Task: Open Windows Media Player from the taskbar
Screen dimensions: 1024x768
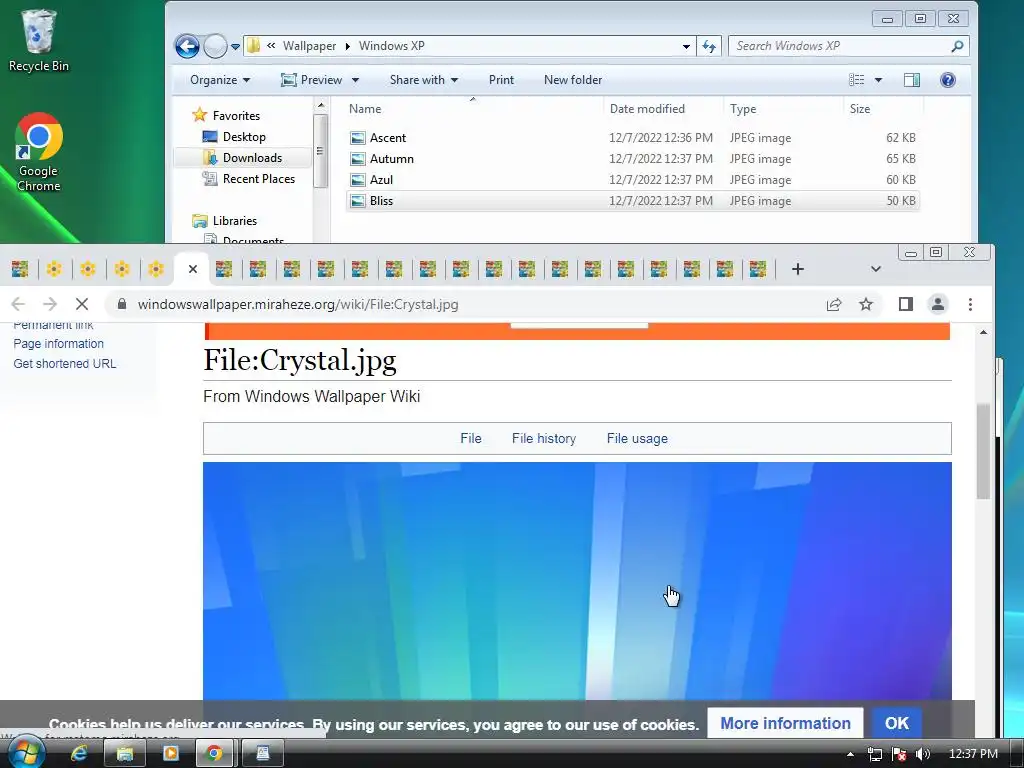Action: 170,754
